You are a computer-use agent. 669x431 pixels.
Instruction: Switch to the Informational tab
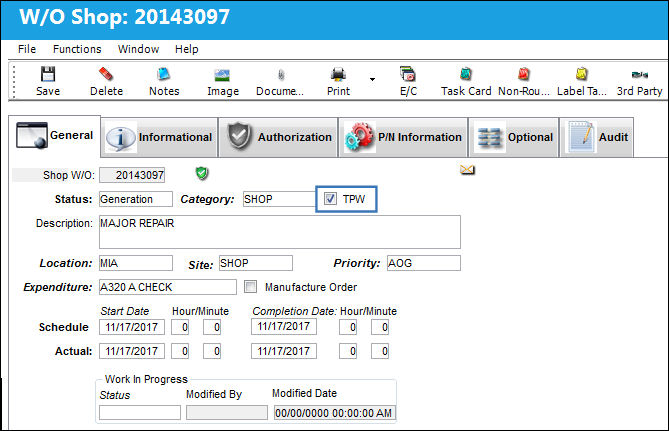160,137
